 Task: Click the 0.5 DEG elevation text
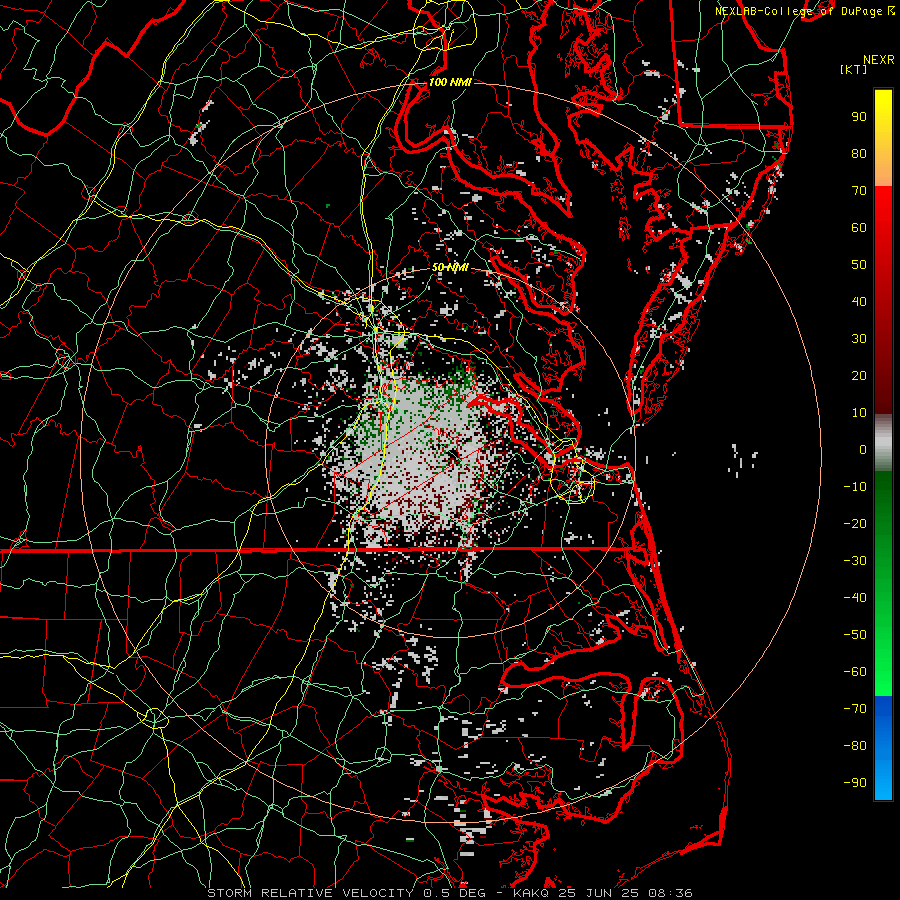(454, 893)
